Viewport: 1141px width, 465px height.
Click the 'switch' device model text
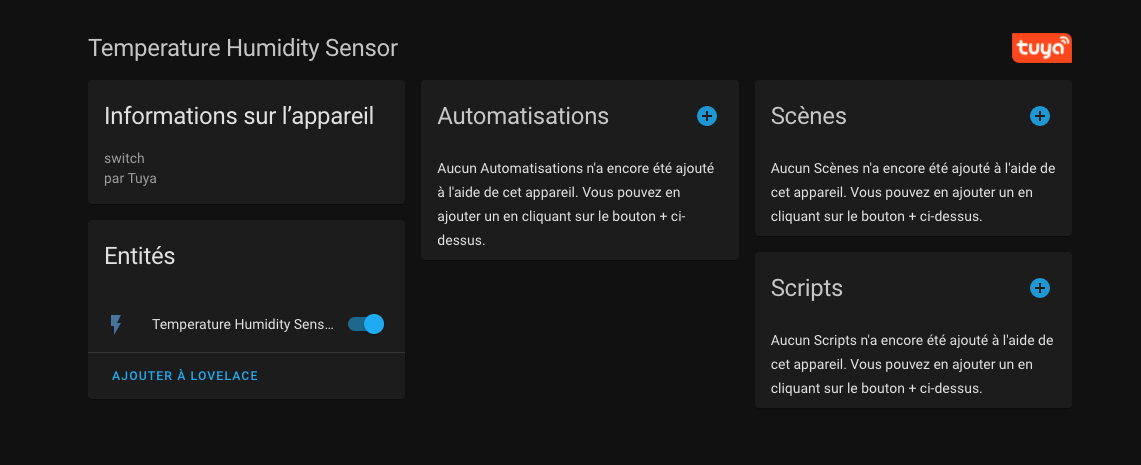point(124,159)
